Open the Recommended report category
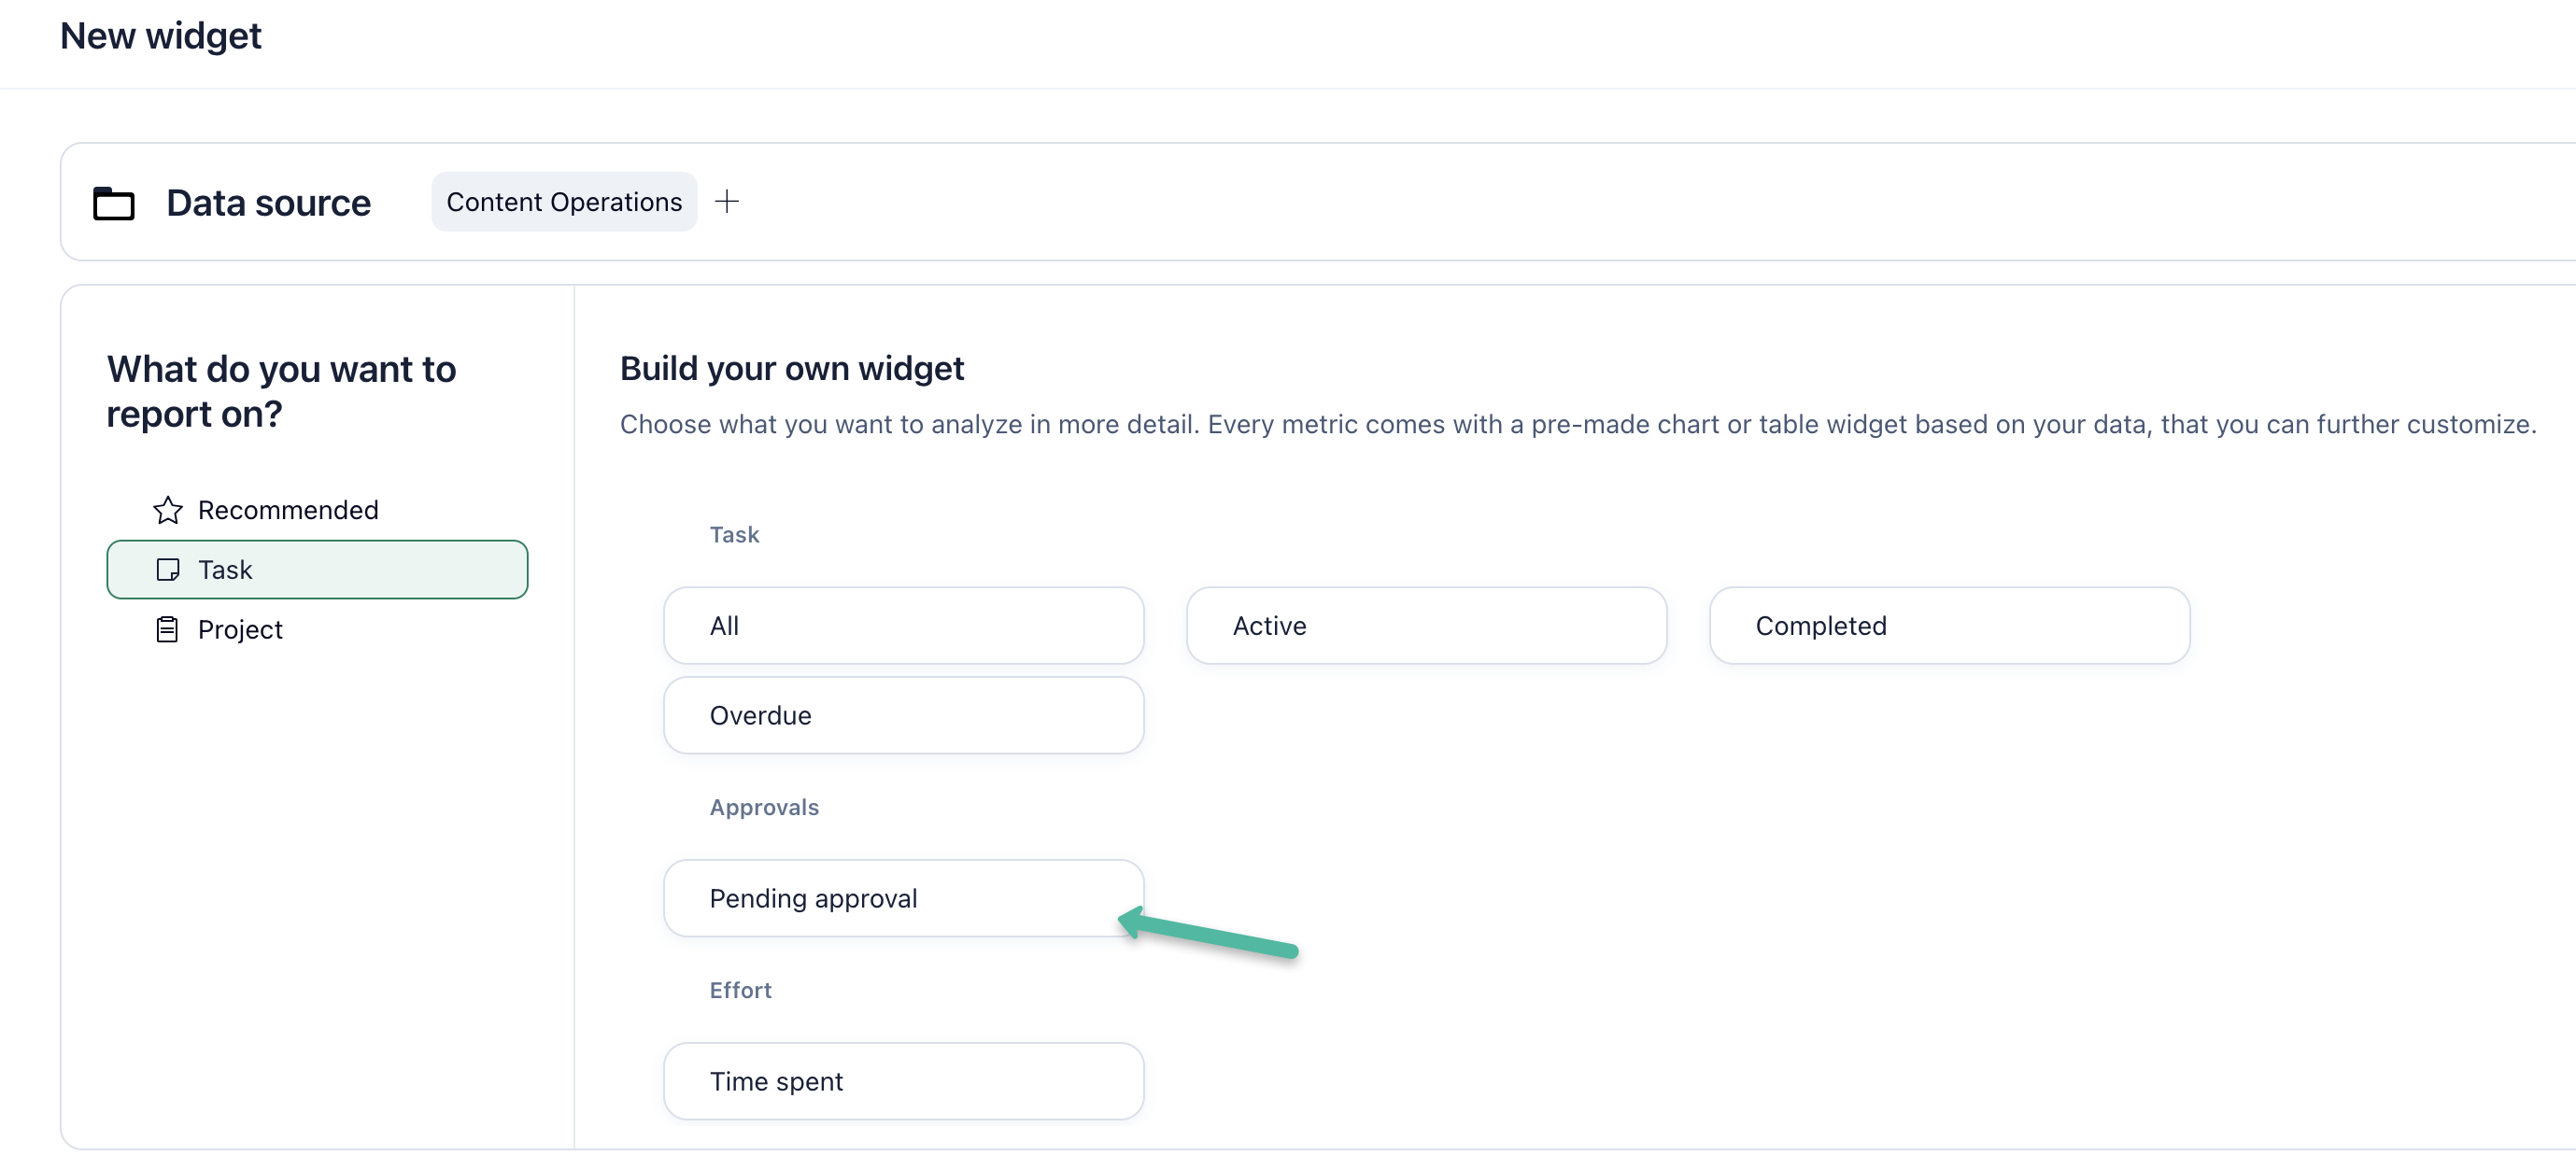The height and width of the screenshot is (1169, 2576). [x=288, y=510]
